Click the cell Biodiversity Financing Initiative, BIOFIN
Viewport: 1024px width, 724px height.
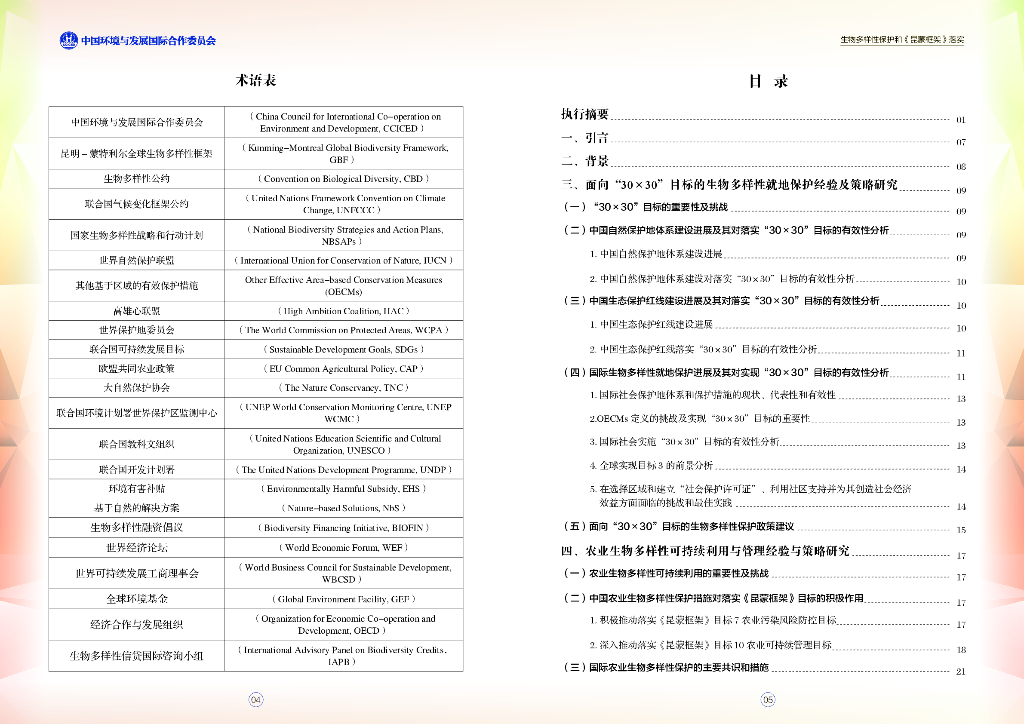344,527
